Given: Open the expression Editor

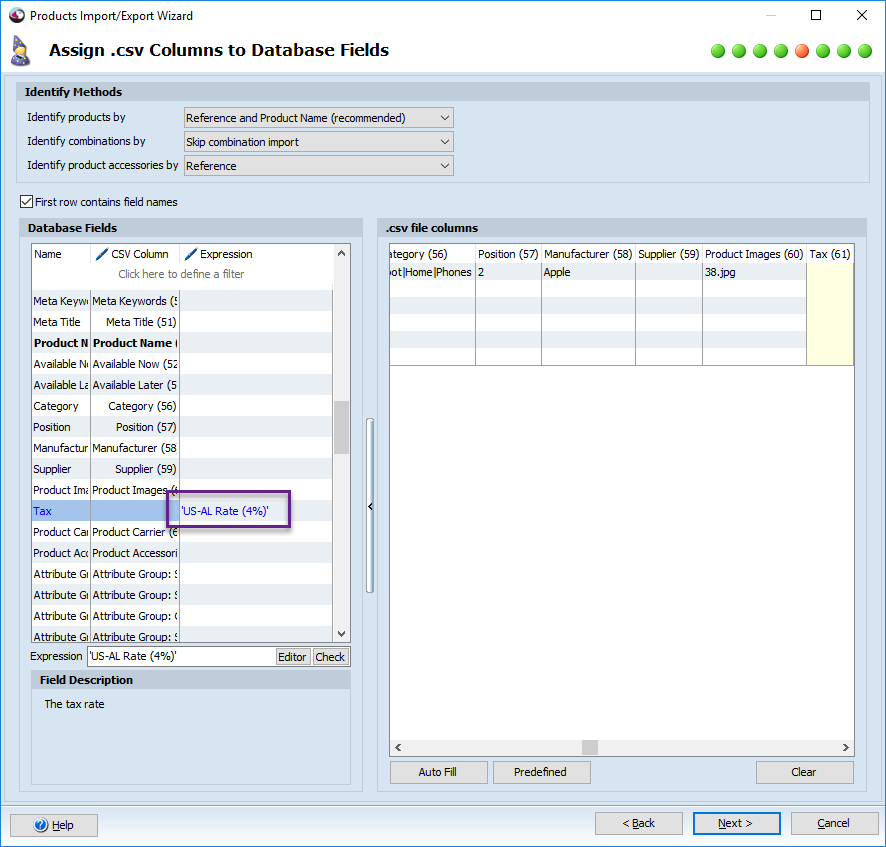Looking at the screenshot, I should coord(292,657).
